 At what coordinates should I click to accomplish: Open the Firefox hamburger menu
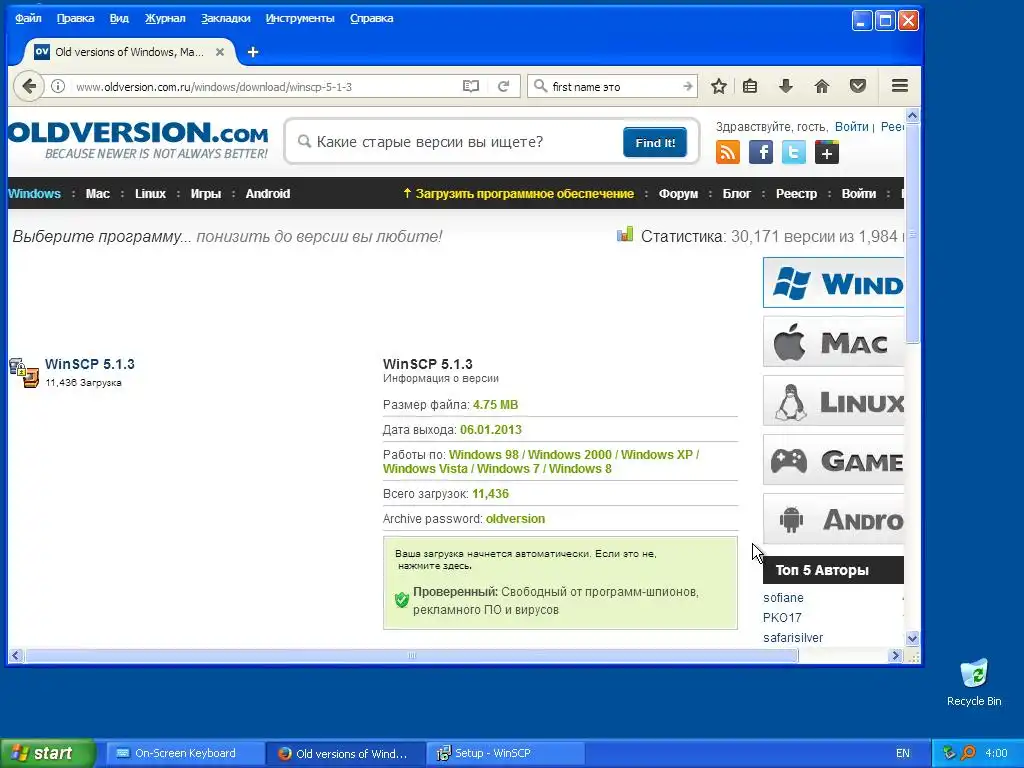(x=900, y=86)
